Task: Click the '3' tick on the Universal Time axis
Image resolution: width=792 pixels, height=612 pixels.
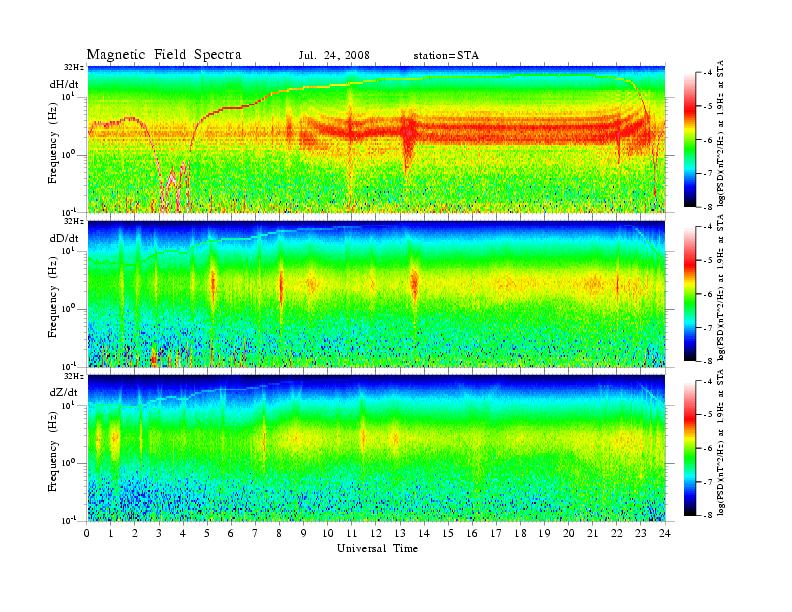Action: click(x=159, y=533)
